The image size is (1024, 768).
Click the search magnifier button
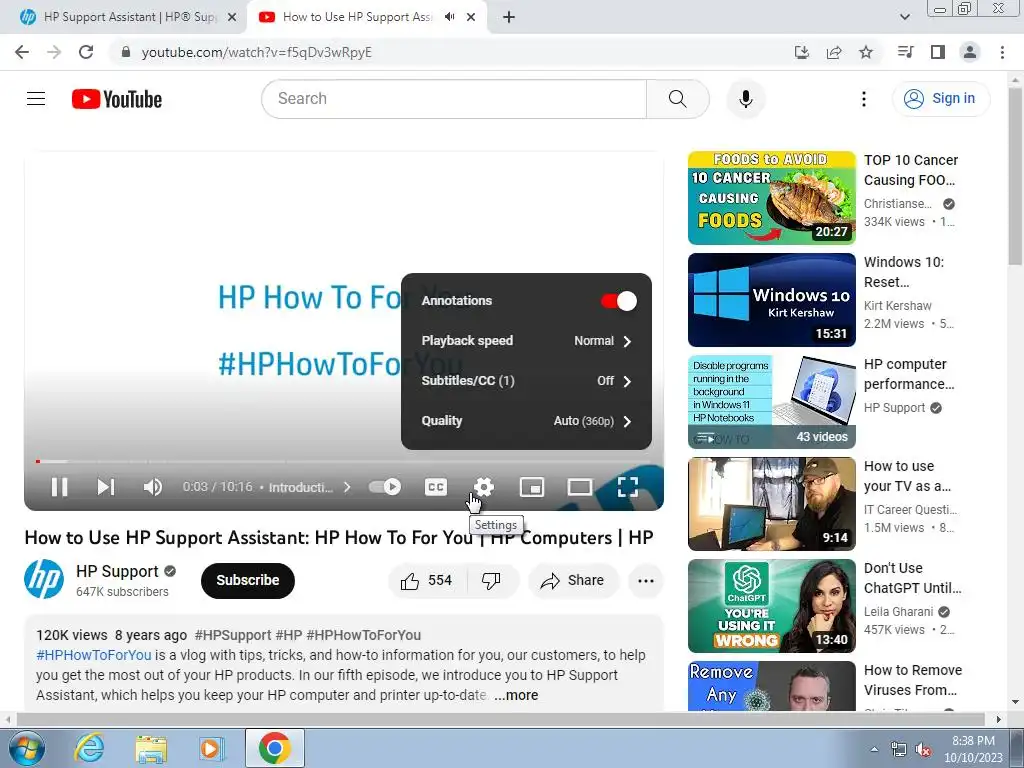677,99
